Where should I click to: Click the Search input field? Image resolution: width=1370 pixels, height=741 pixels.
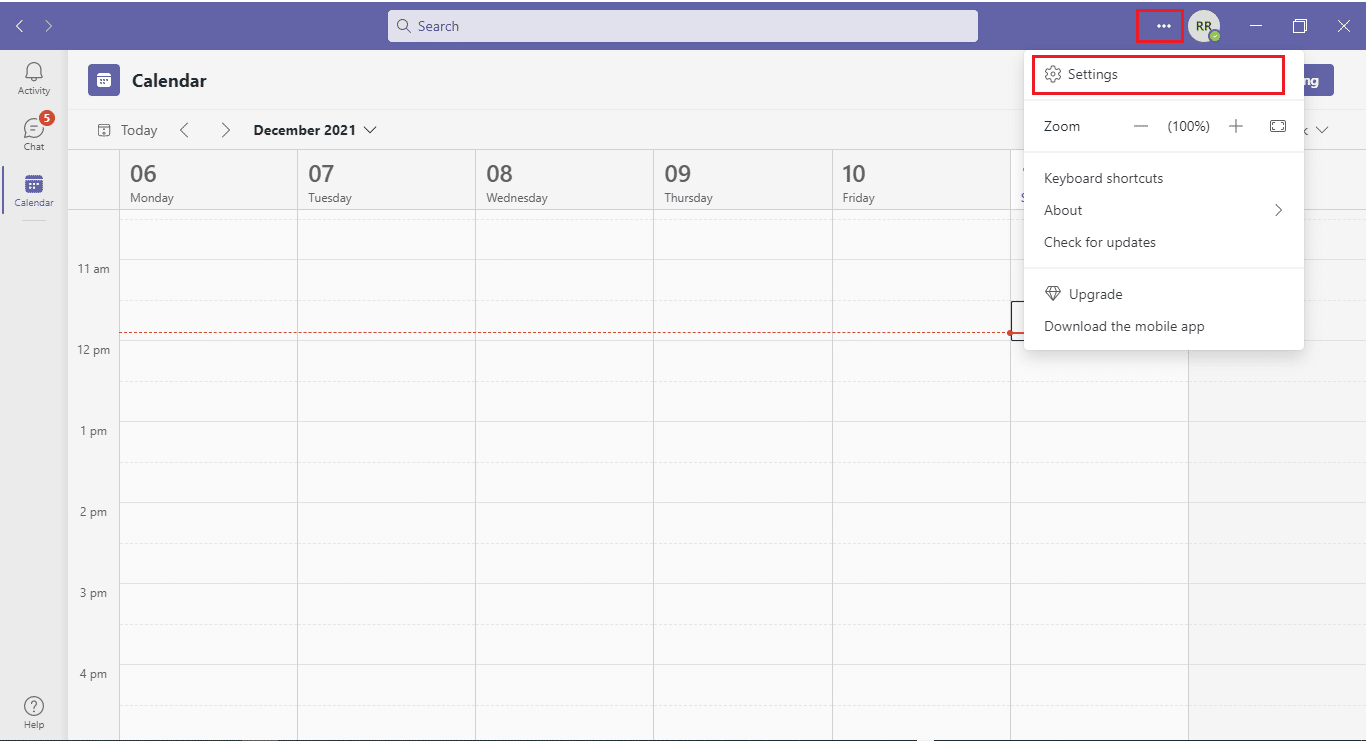coord(683,26)
